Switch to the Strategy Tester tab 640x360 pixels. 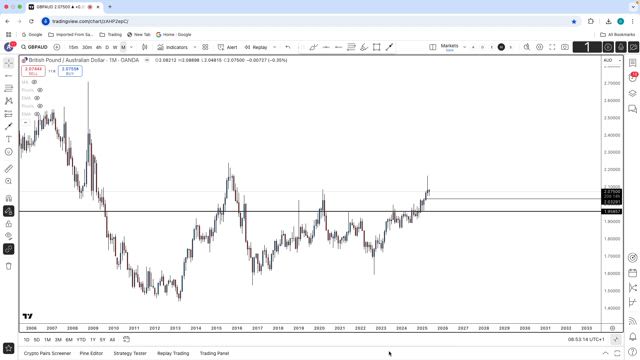point(130,353)
